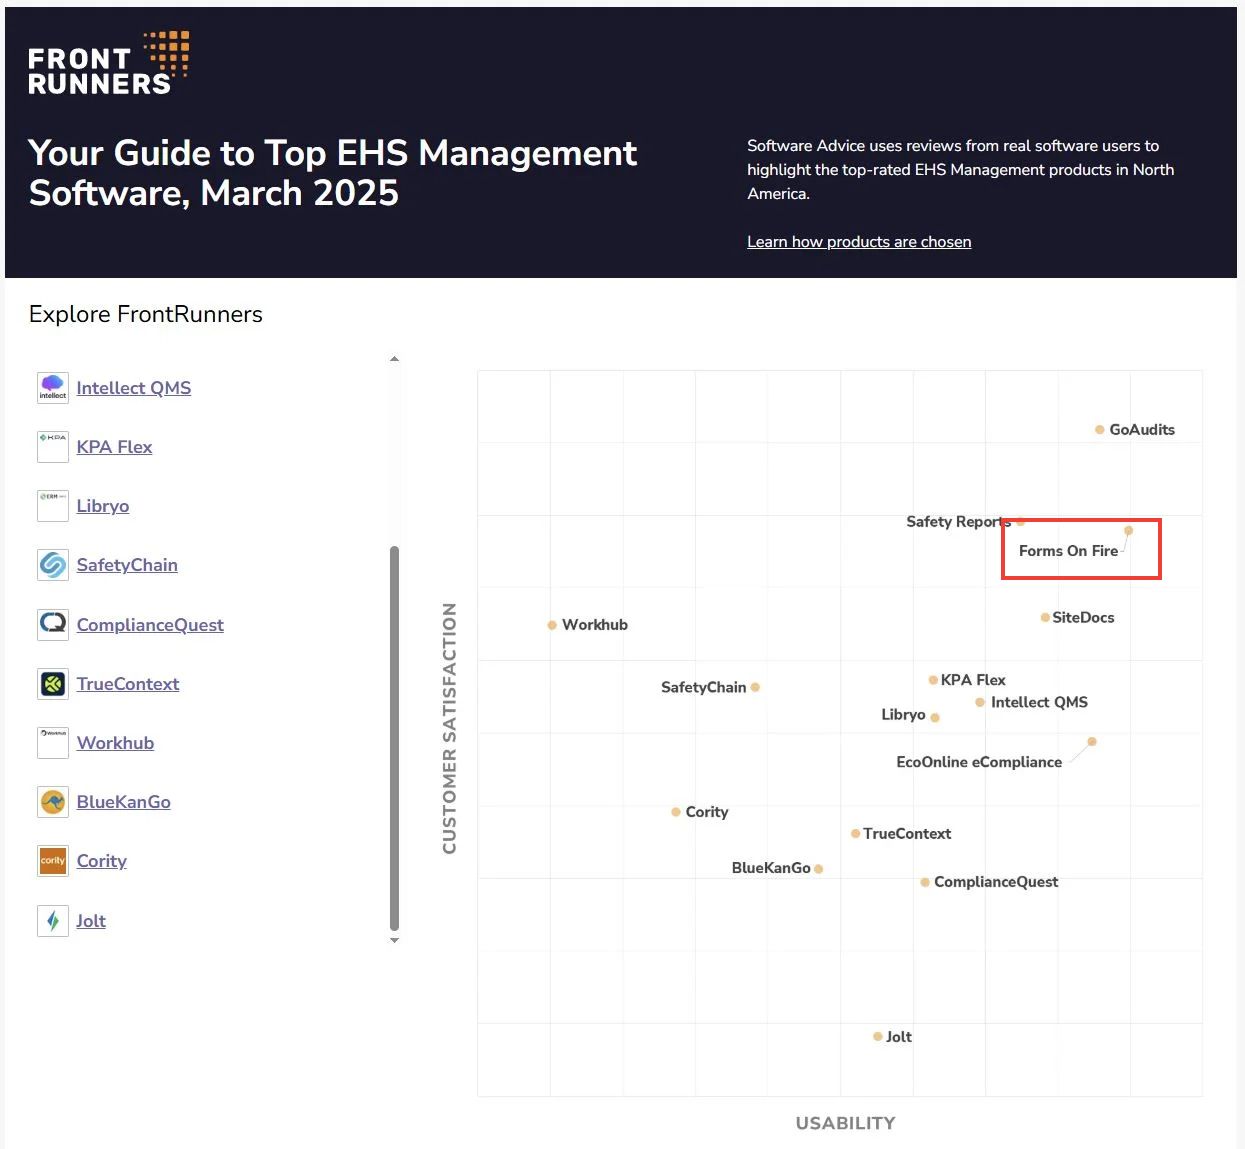Select the Jolt point on chart
The height and width of the screenshot is (1149, 1245).
(x=877, y=1037)
